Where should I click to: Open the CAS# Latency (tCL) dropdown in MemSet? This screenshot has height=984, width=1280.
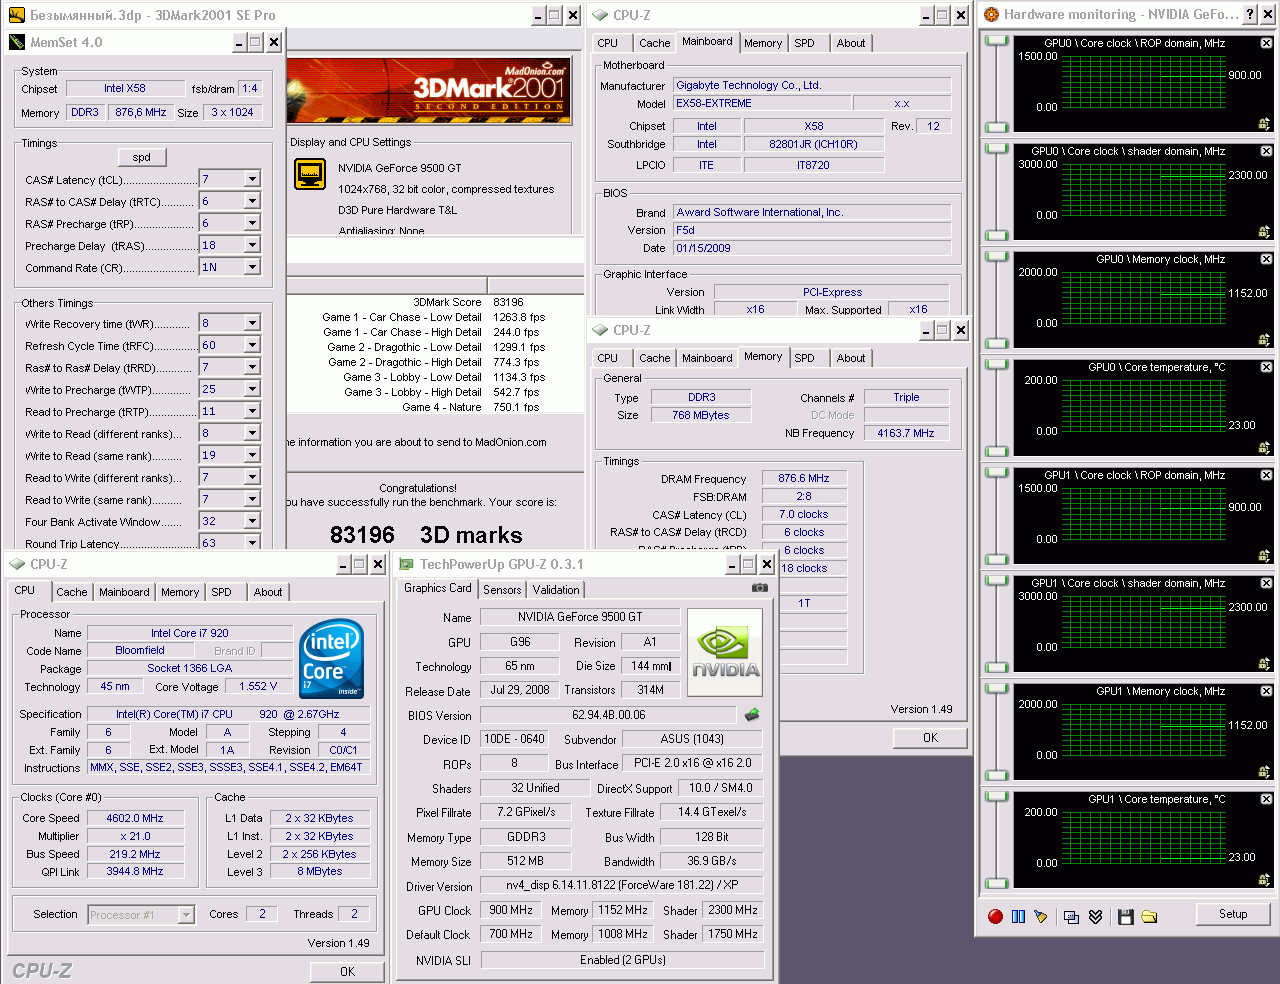[252, 179]
